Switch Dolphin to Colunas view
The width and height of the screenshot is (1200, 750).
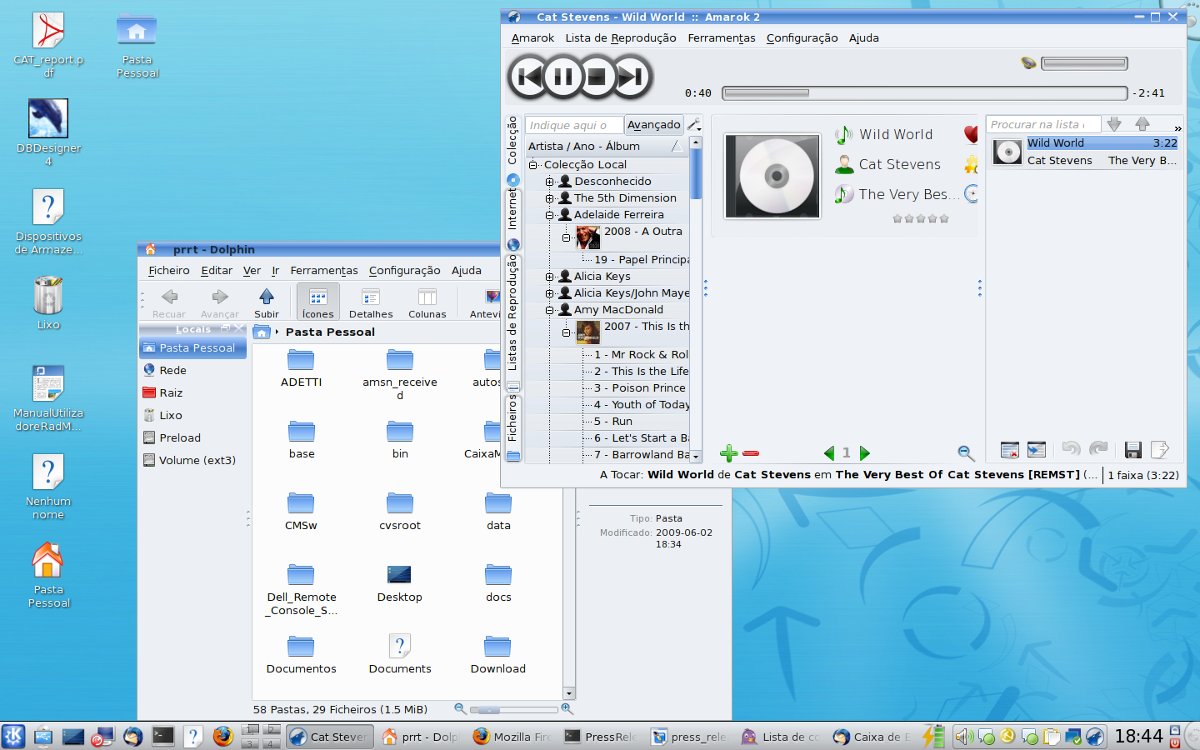[427, 302]
